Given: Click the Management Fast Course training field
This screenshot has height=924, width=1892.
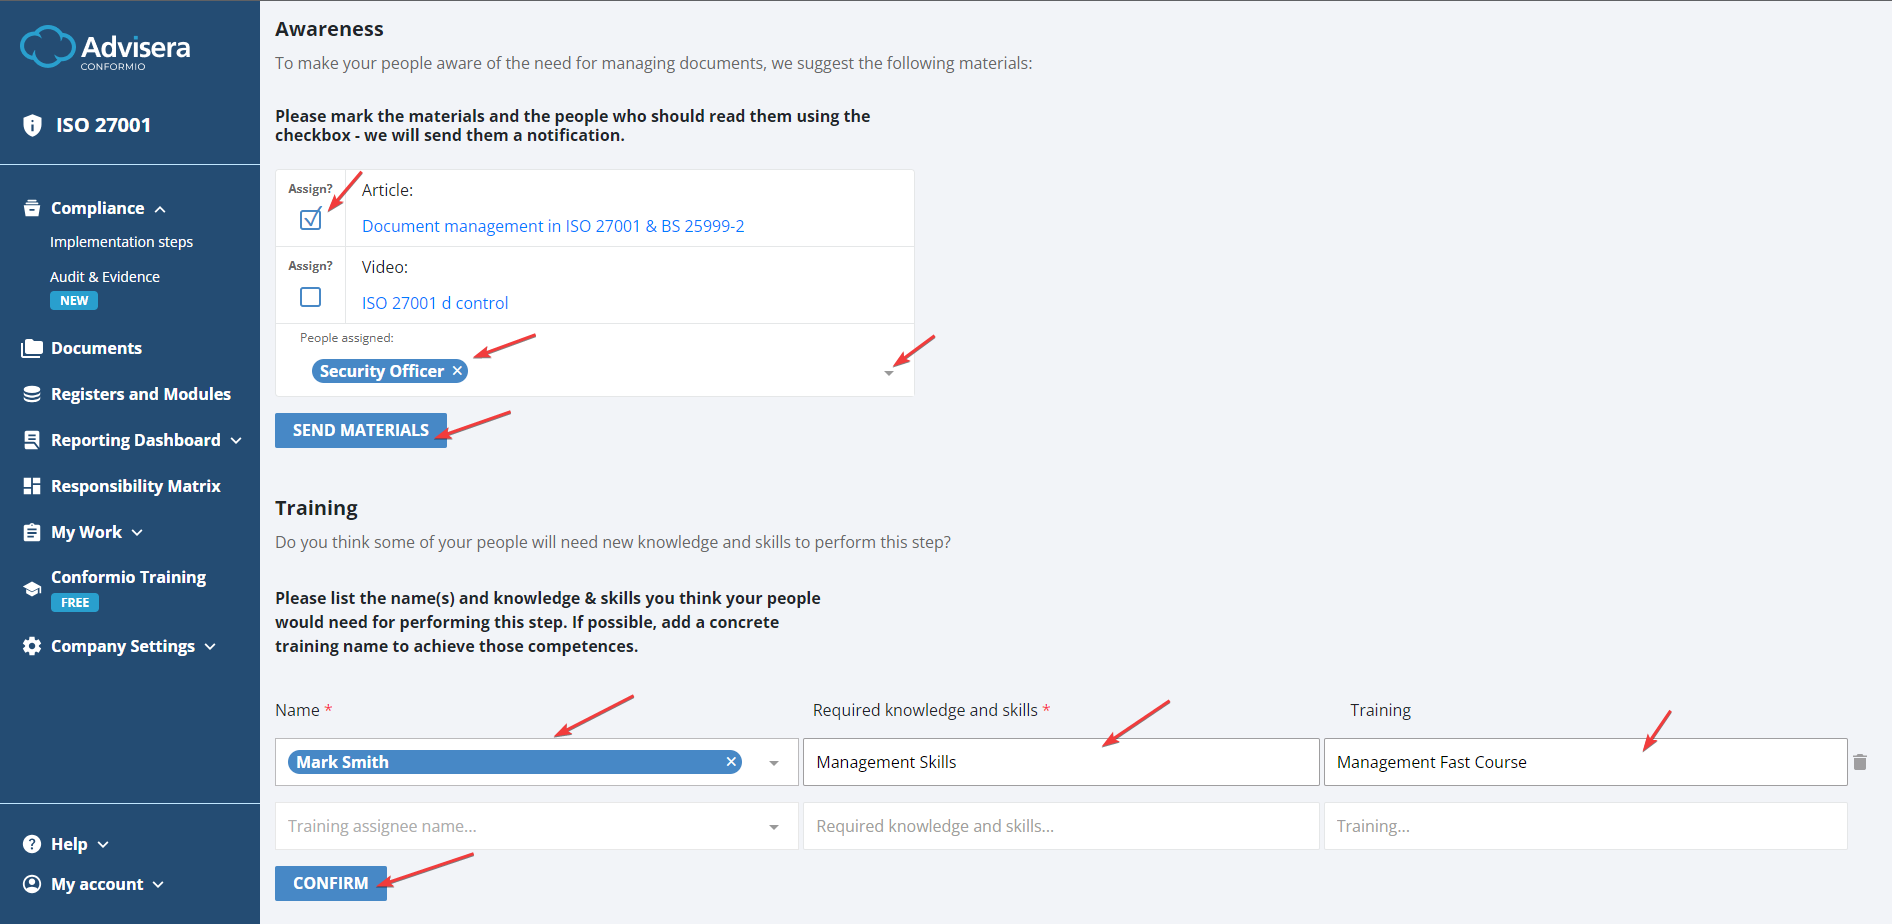Looking at the screenshot, I should (x=1584, y=762).
